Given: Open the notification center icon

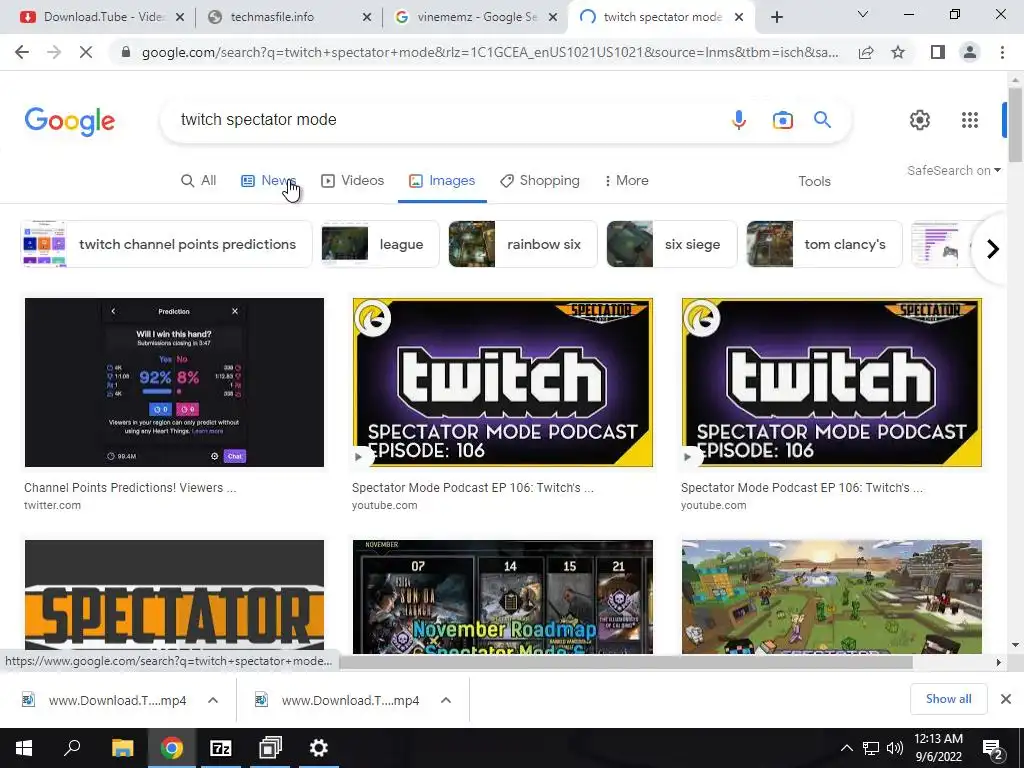Looking at the screenshot, I should (x=993, y=750).
